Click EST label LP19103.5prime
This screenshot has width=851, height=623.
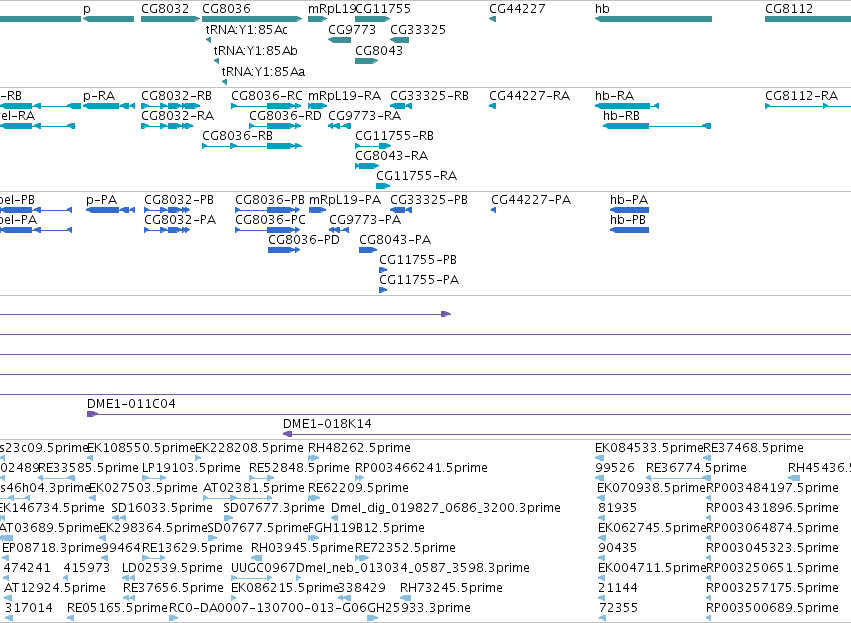[191, 468]
